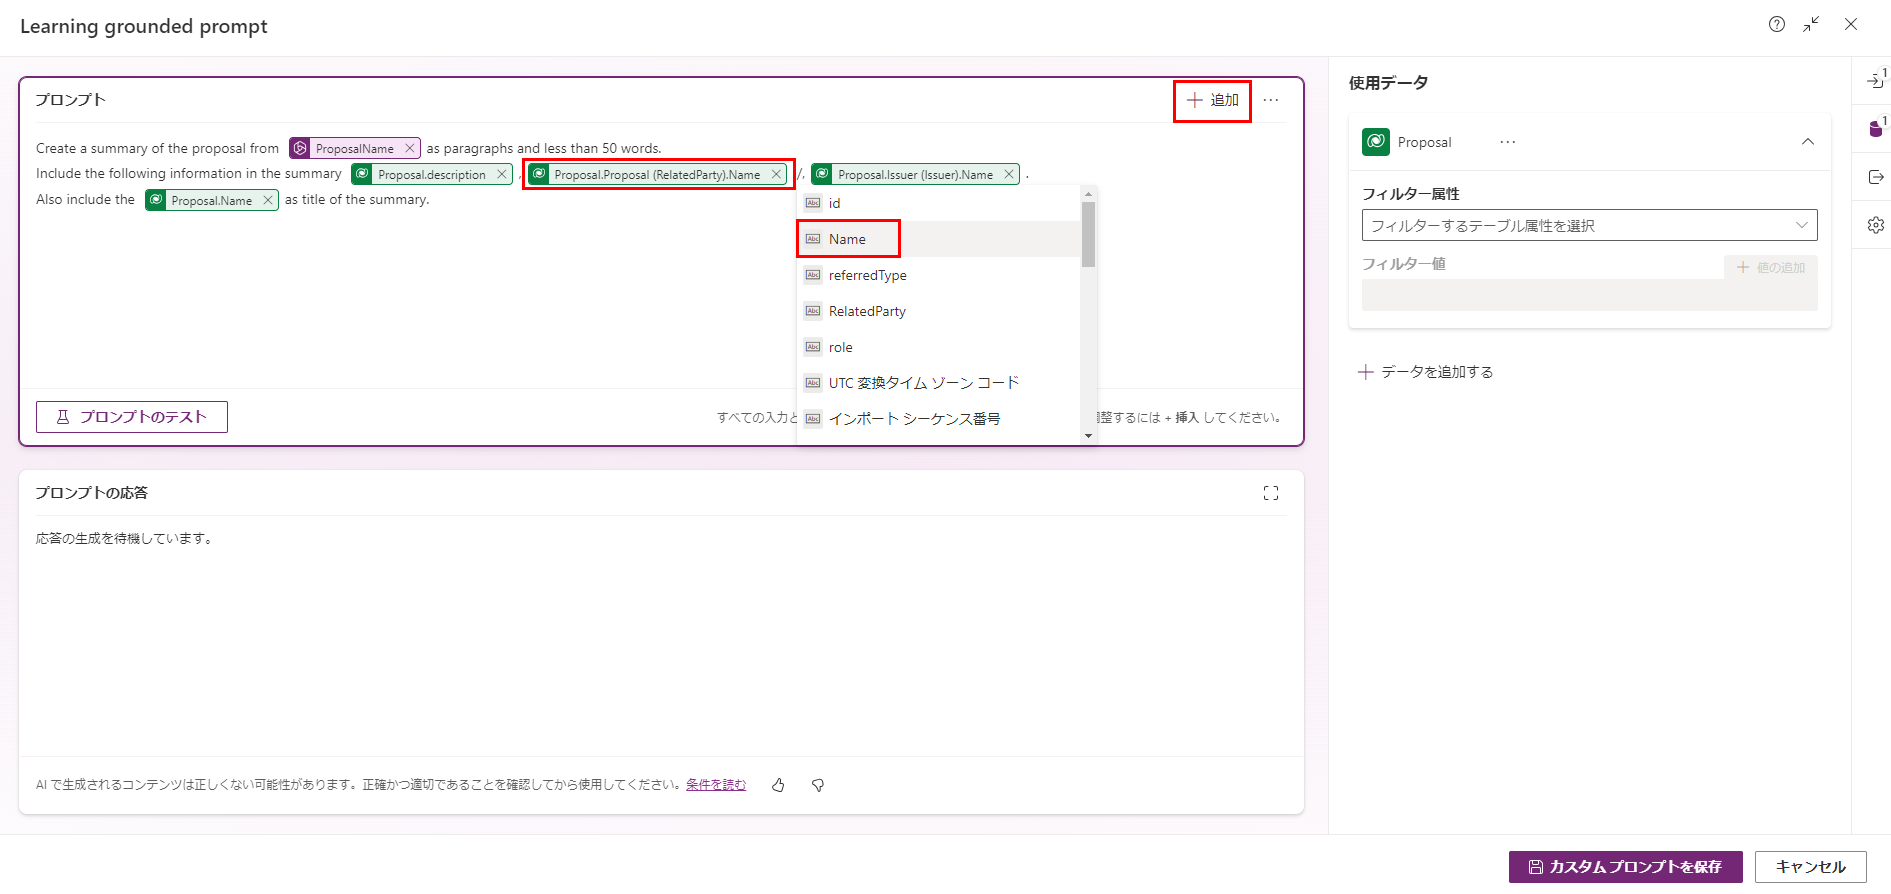This screenshot has width=1891, height=894.
Task: Remove the Proposal.Issuer (Issuer).Name chip
Action: pos(1009,174)
